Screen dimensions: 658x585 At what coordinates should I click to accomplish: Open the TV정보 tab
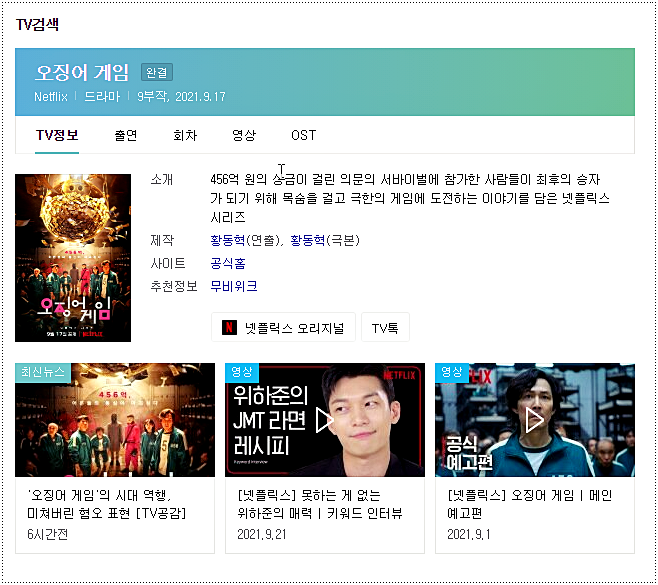[x=57, y=135]
